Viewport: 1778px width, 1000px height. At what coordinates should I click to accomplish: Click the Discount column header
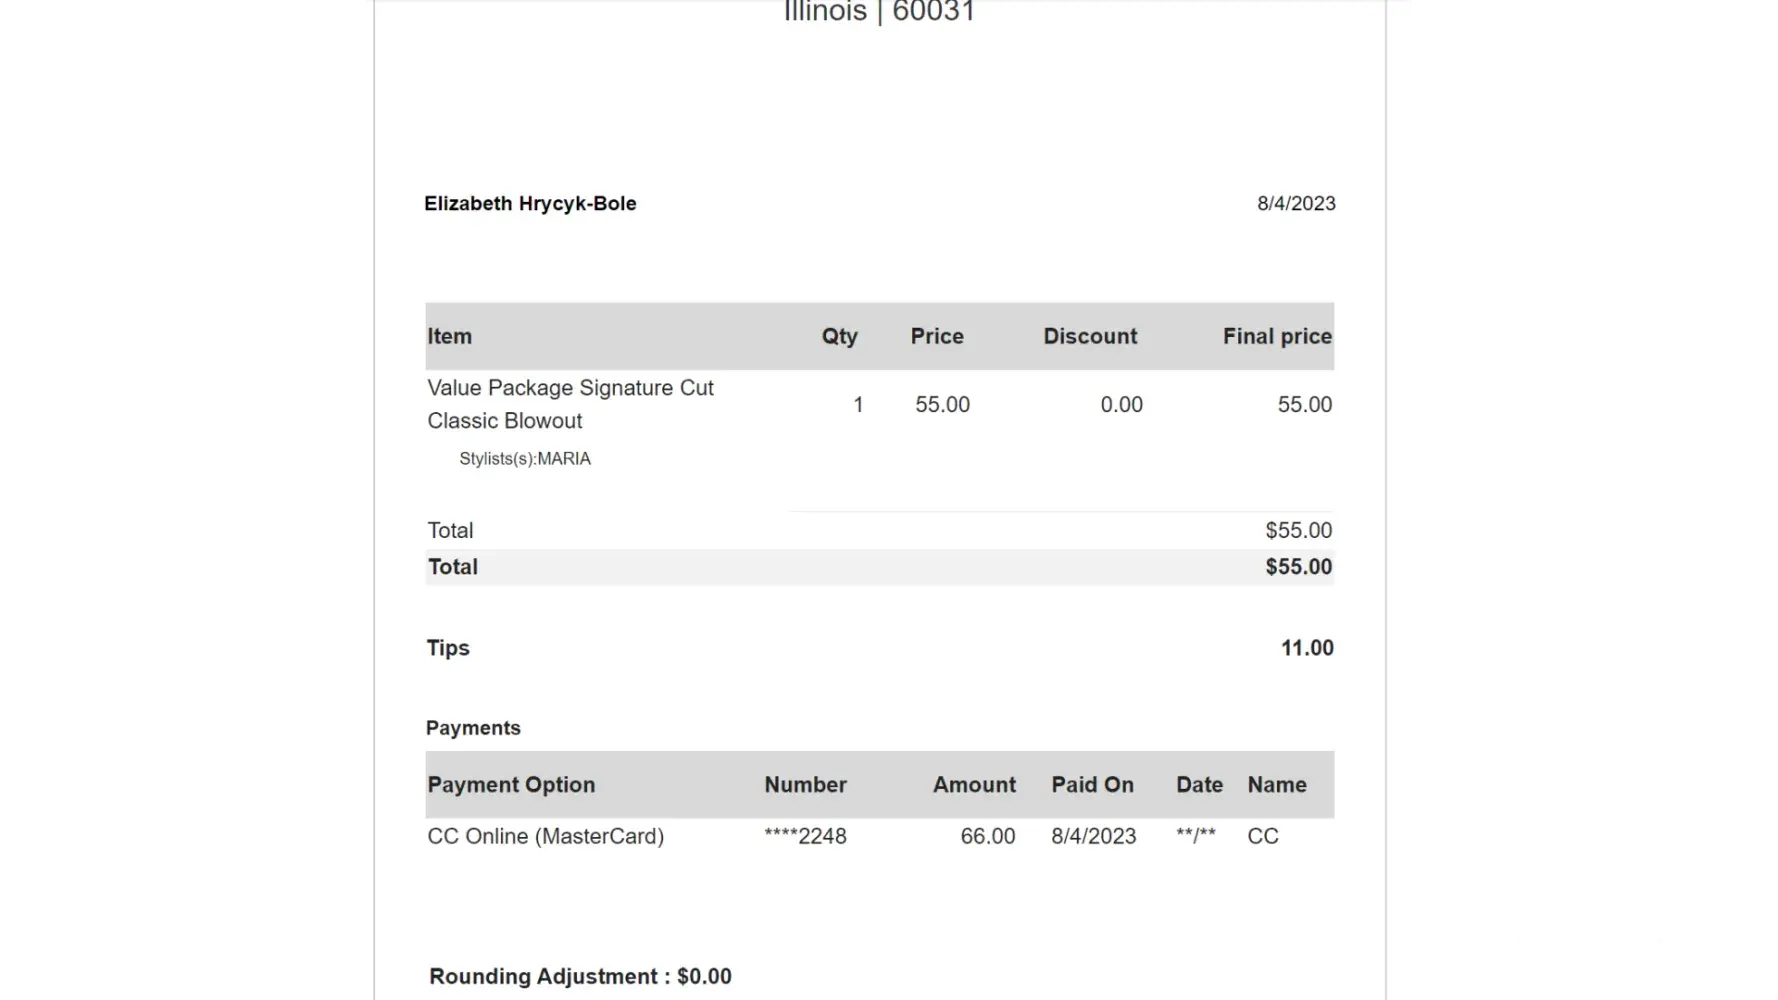pos(1090,337)
